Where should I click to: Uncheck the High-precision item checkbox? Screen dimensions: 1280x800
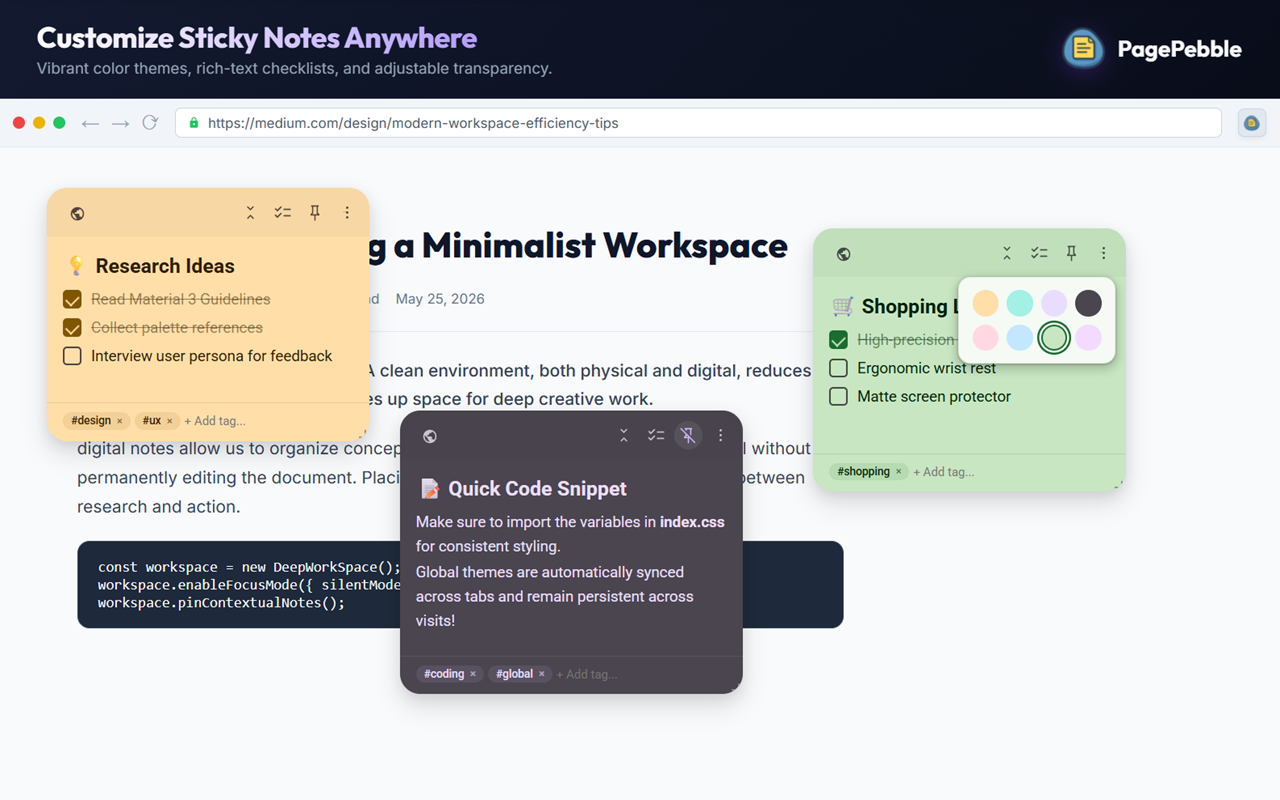pos(839,340)
